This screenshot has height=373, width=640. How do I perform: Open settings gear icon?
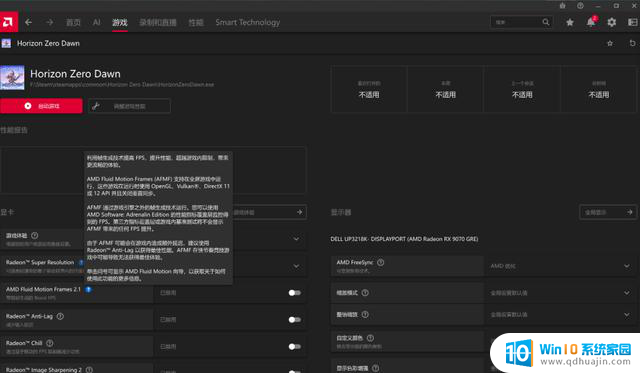pyautogui.click(x=611, y=22)
